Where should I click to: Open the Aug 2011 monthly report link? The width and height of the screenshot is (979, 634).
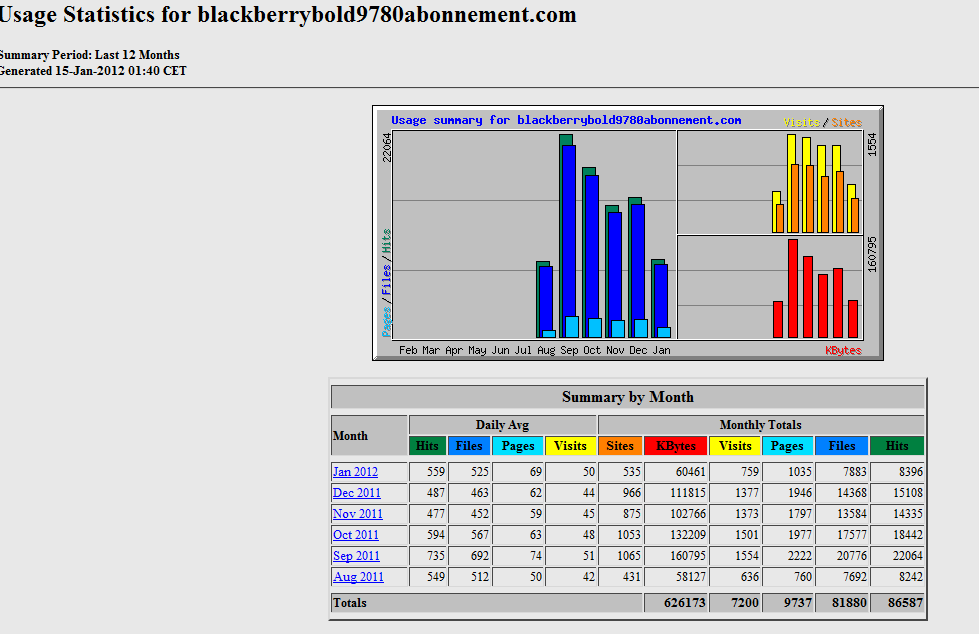click(358, 577)
